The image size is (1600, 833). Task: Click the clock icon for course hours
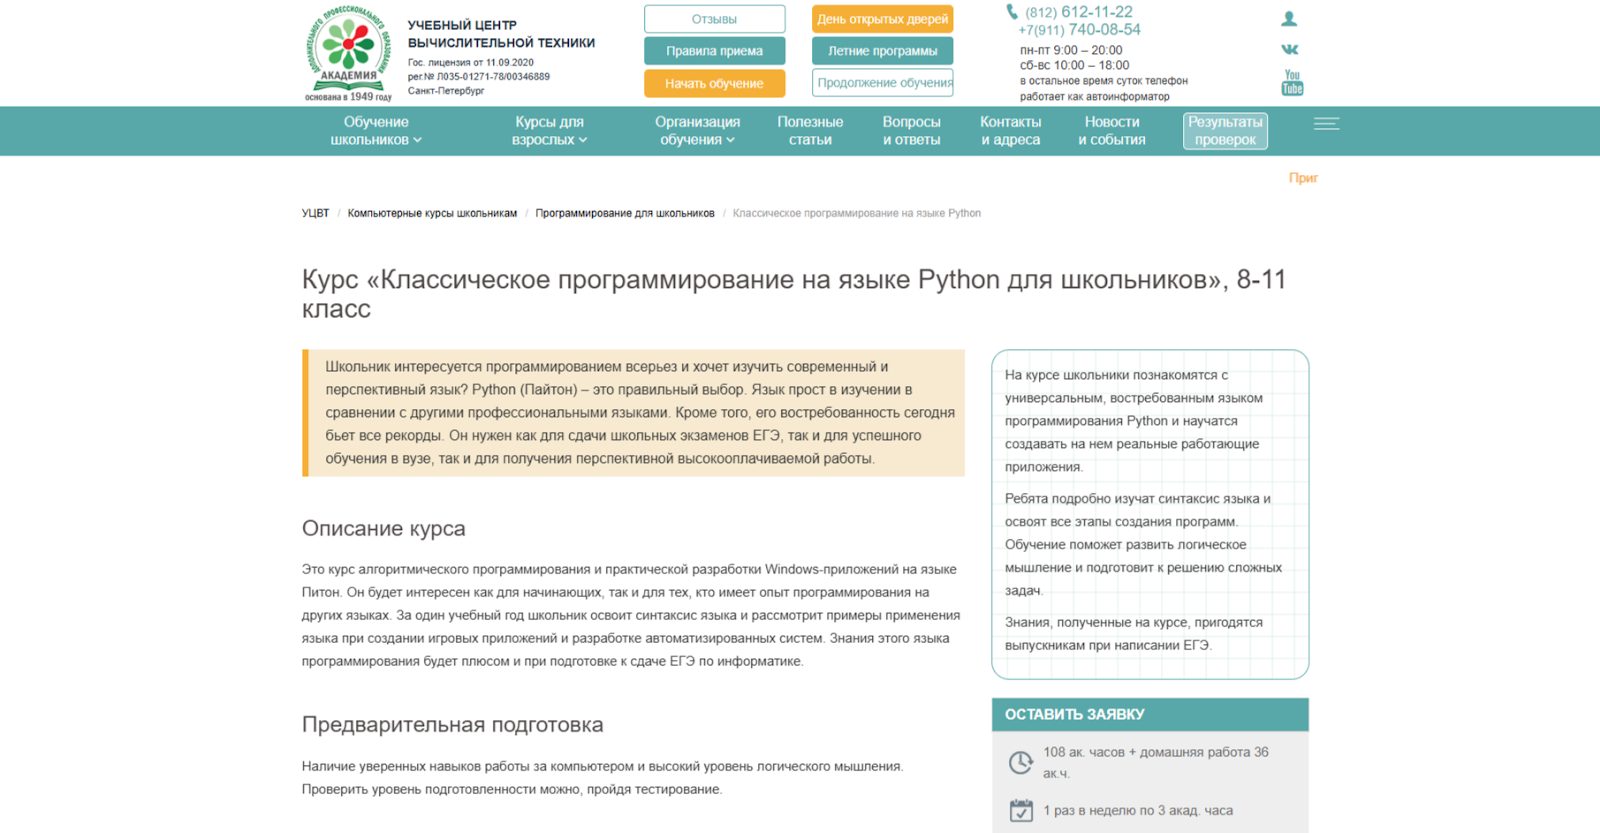click(x=1020, y=763)
